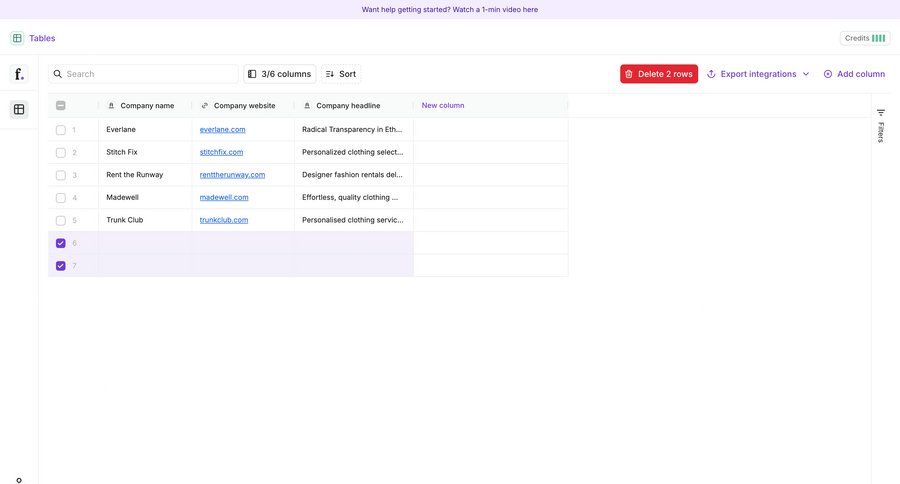Image resolution: width=900 pixels, height=484 pixels.
Task: Uncheck the row 7 checkbox
Action: point(61,266)
